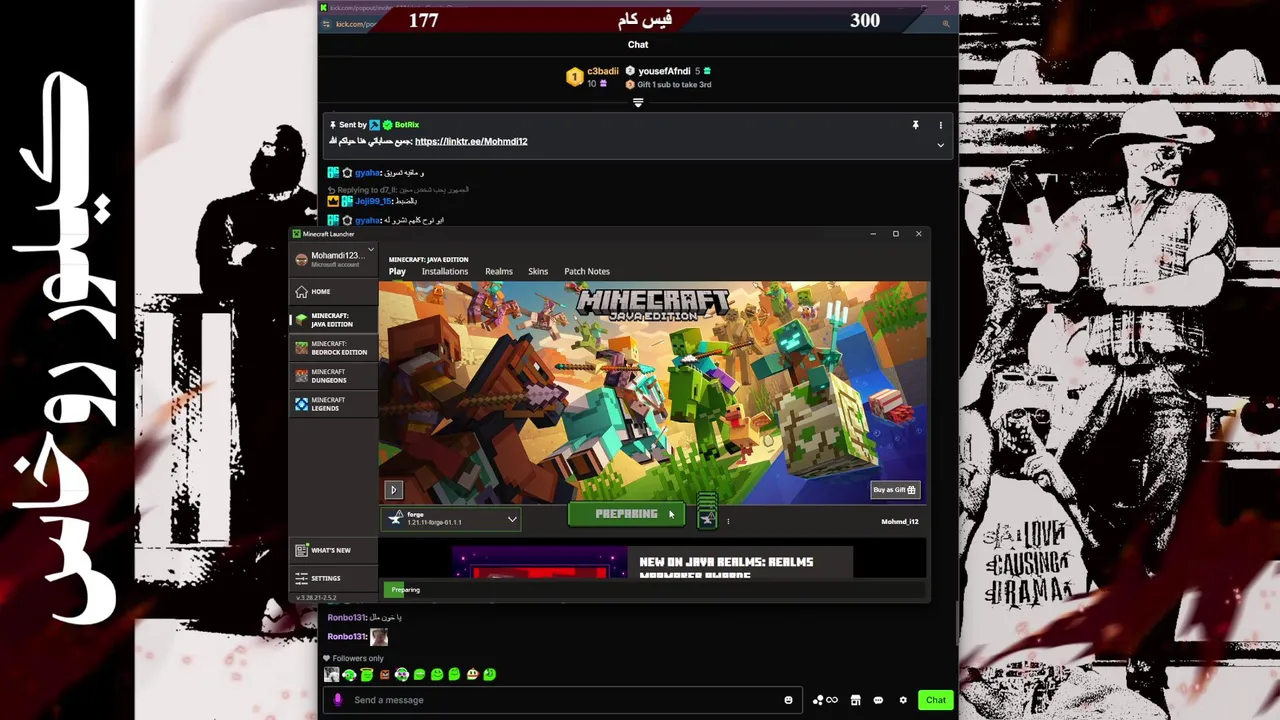This screenshot has width=1280, height=720.
Task: Select Minecraft: Bedrock Edition sidebar entry
Action: click(332, 348)
